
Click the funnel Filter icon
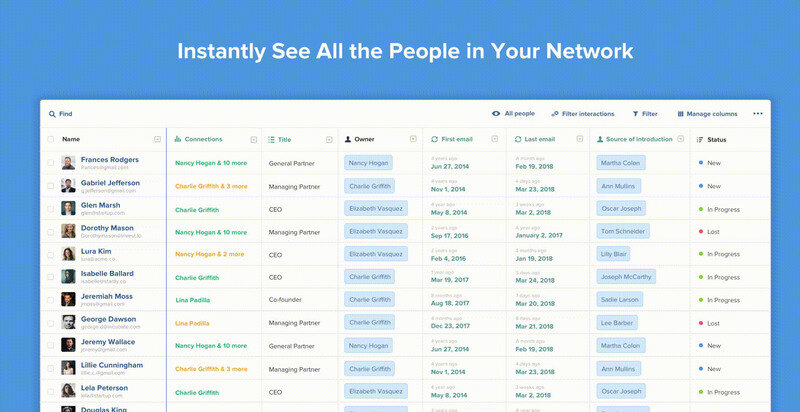click(635, 114)
